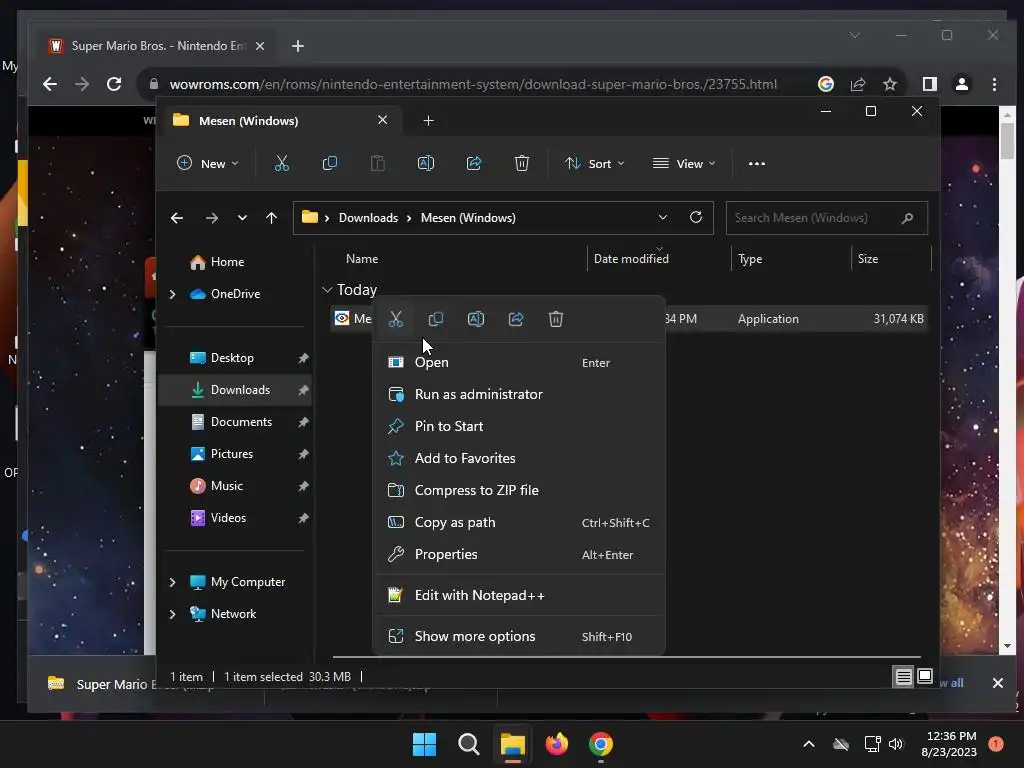Image resolution: width=1024 pixels, height=768 pixels.
Task: Bookmark this page with the star icon
Action: tap(889, 84)
